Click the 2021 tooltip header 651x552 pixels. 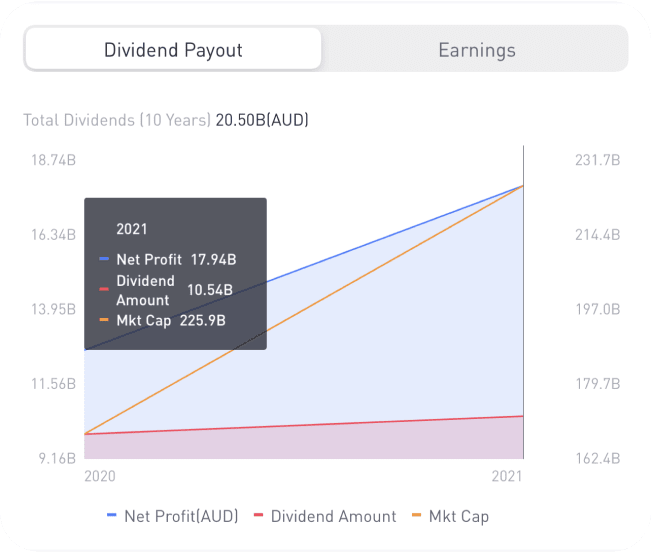(x=132, y=228)
